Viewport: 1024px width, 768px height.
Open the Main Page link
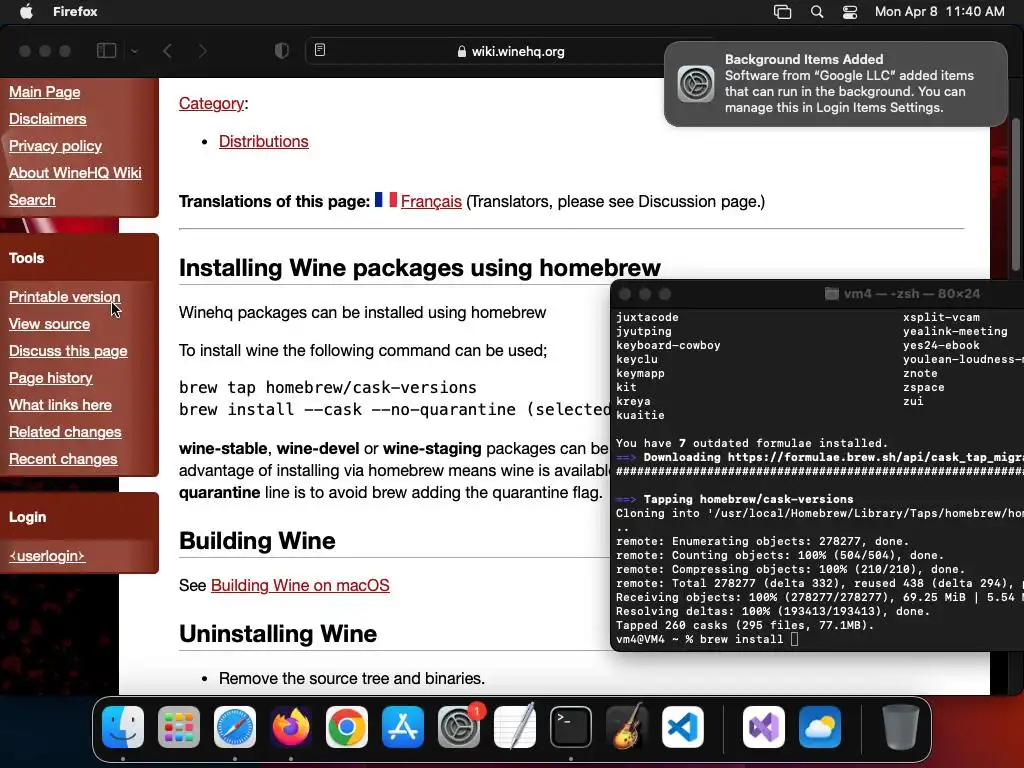point(44,91)
